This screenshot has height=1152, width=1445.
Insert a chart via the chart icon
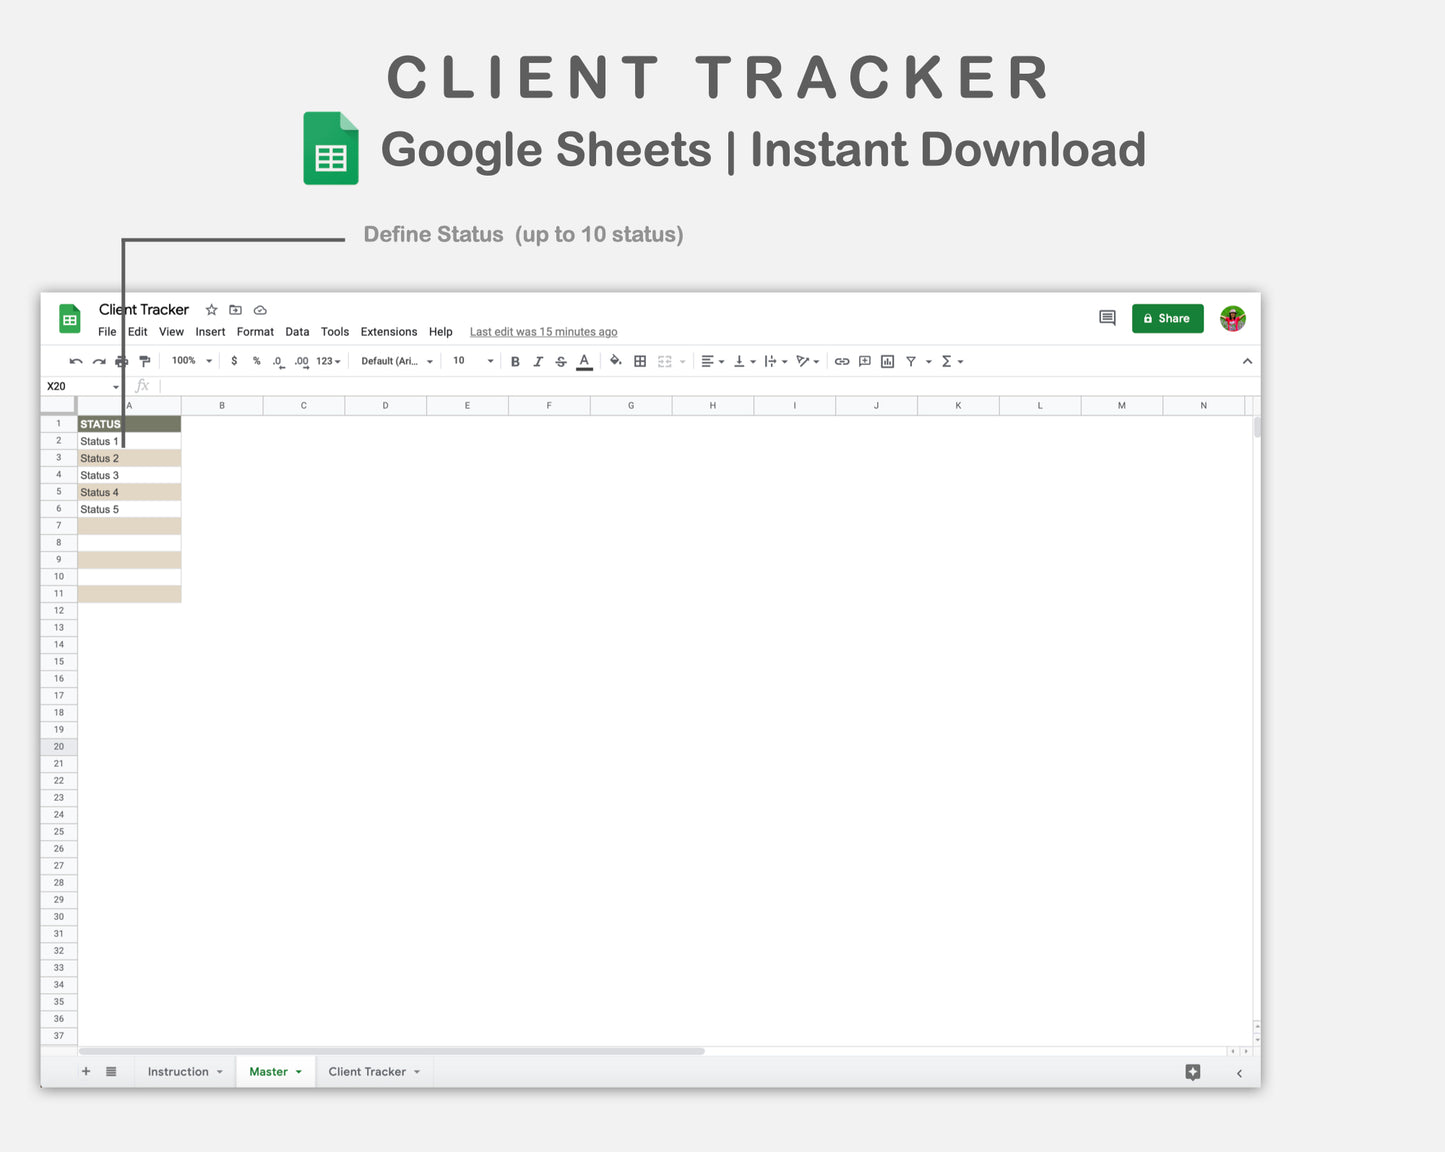click(x=887, y=361)
